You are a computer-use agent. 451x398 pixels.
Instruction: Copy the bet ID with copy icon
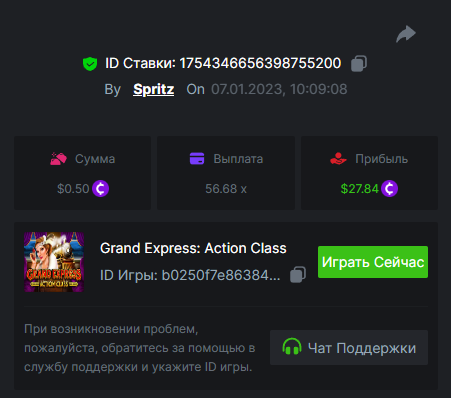tap(359, 63)
